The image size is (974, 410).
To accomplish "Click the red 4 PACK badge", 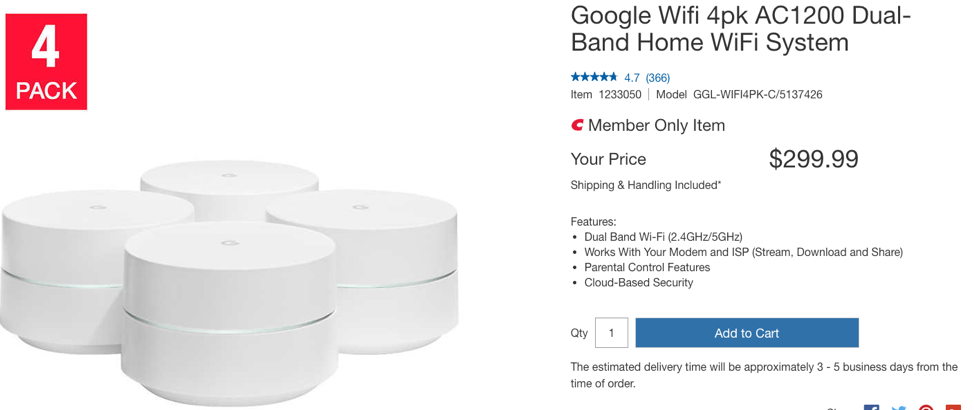I will pos(46,62).
